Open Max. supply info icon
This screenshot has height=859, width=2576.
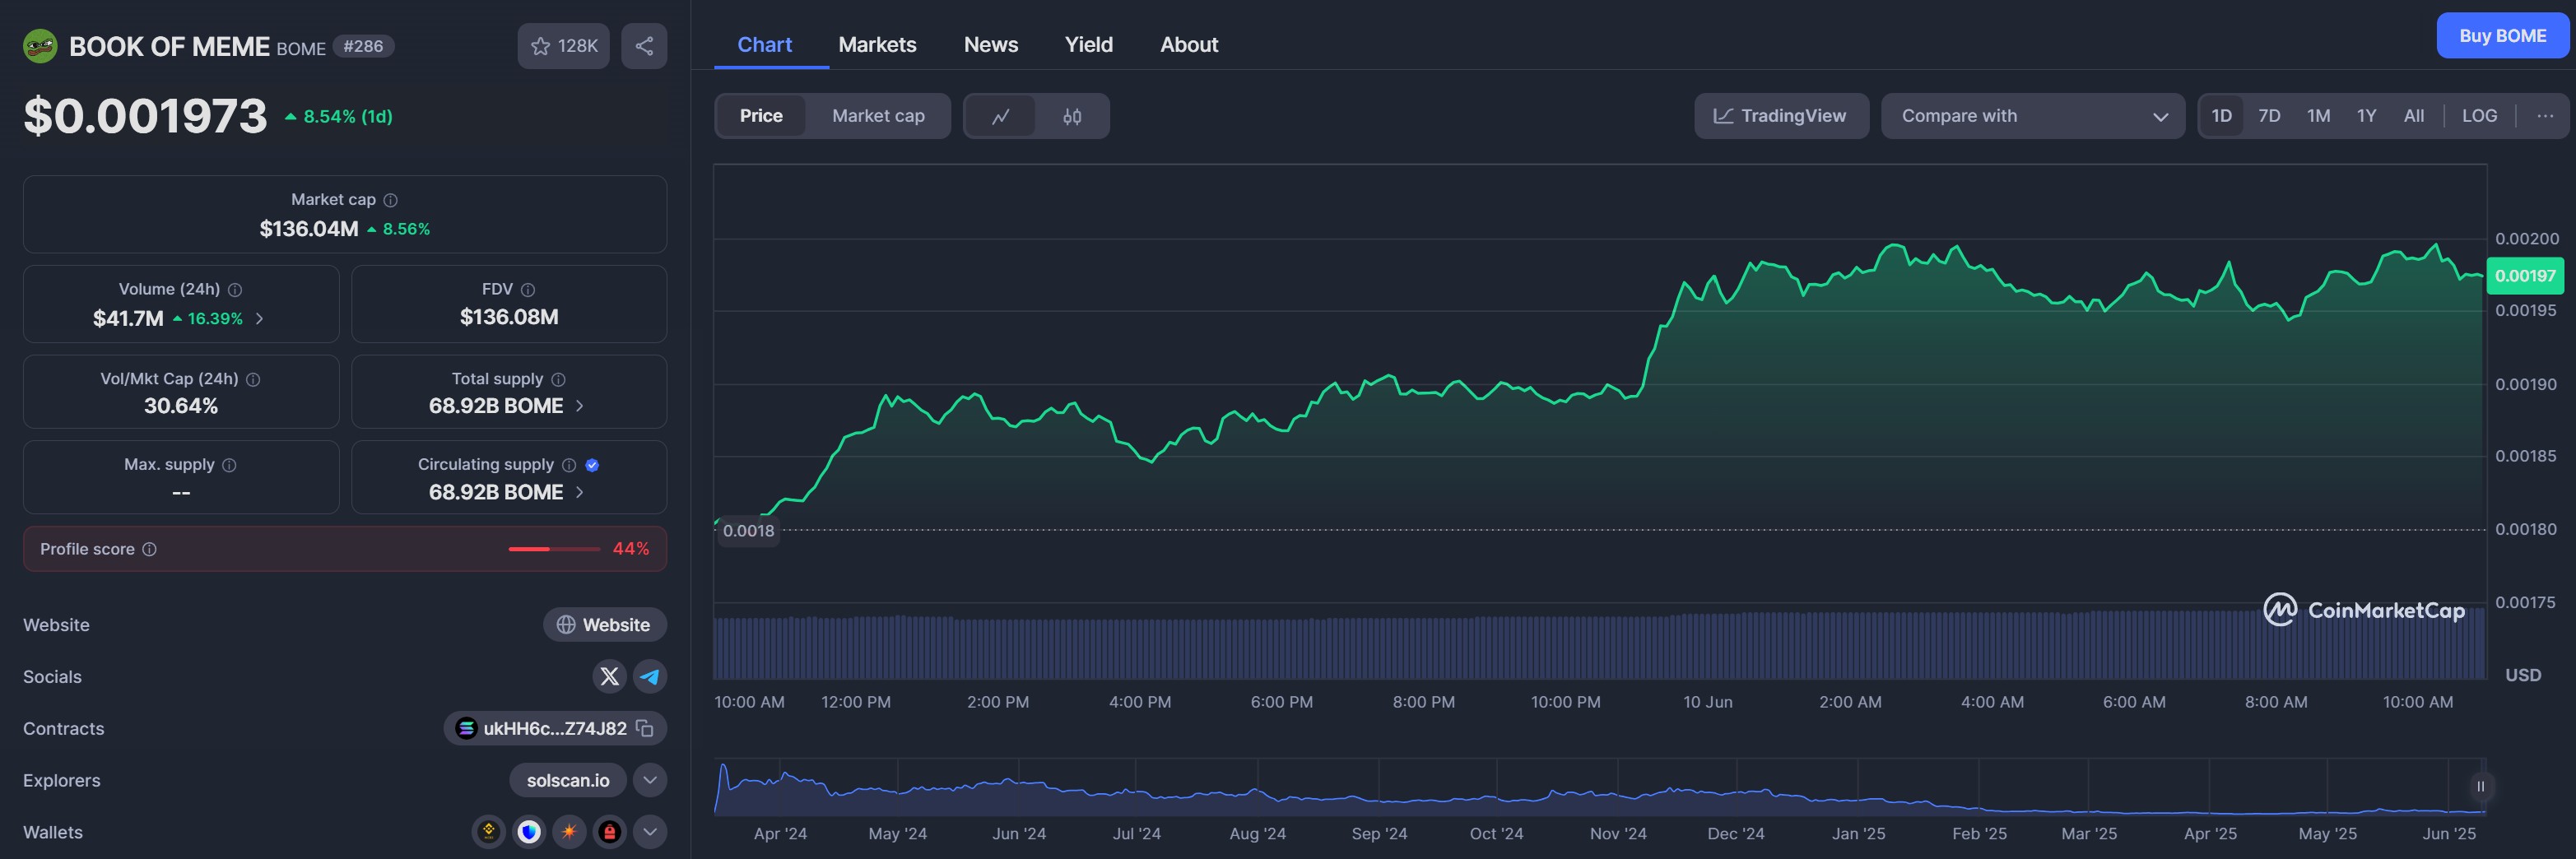(x=229, y=465)
